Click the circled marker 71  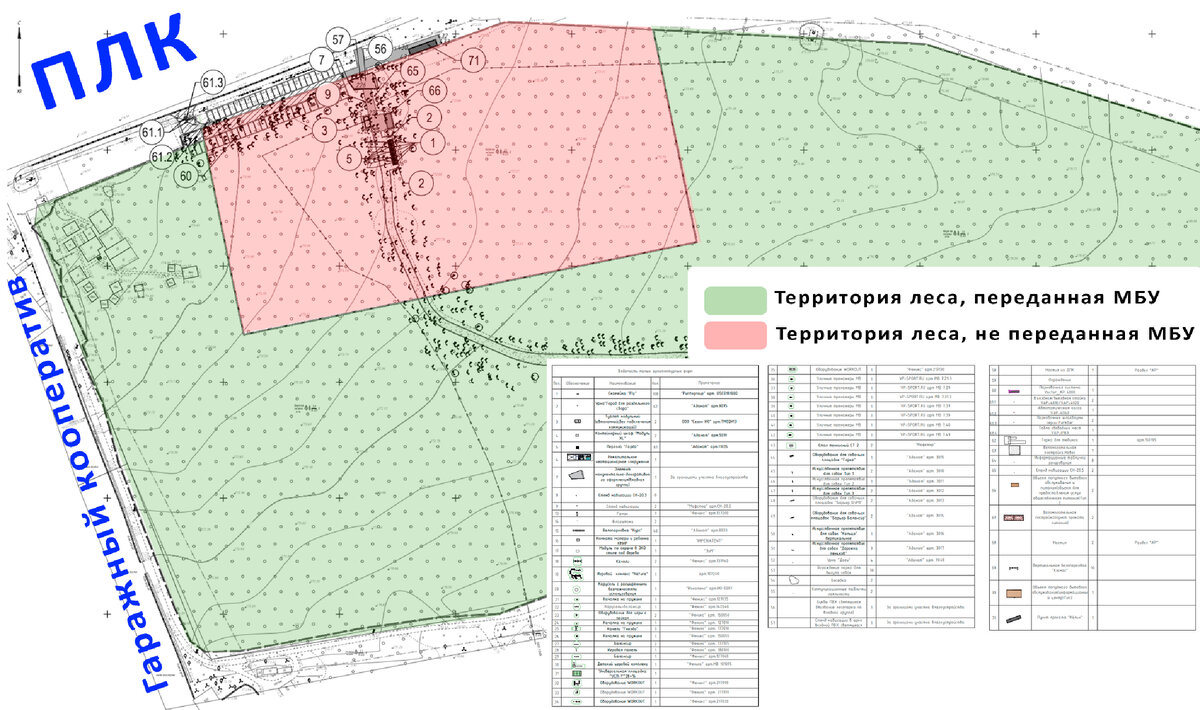point(473,61)
